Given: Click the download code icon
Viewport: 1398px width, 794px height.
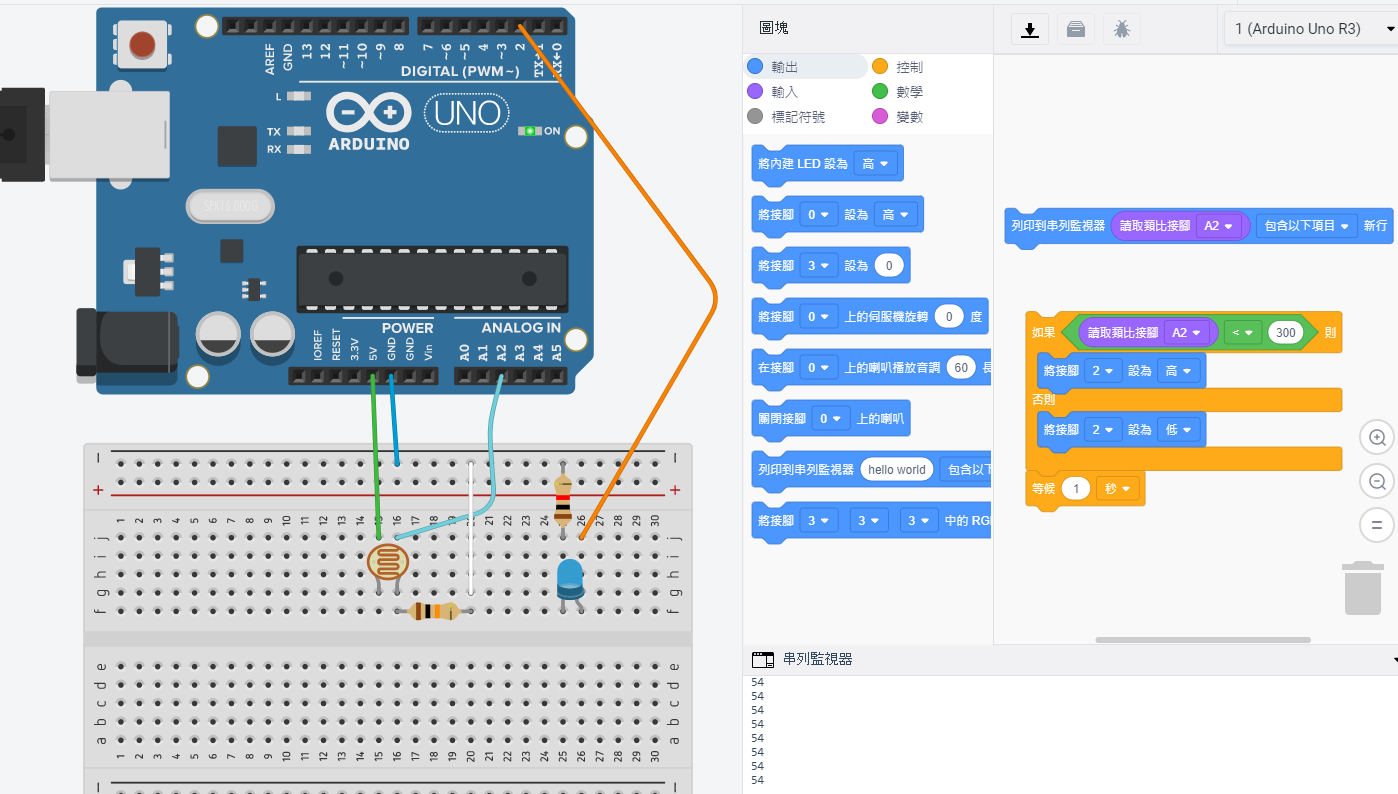Looking at the screenshot, I should tap(1029, 29).
